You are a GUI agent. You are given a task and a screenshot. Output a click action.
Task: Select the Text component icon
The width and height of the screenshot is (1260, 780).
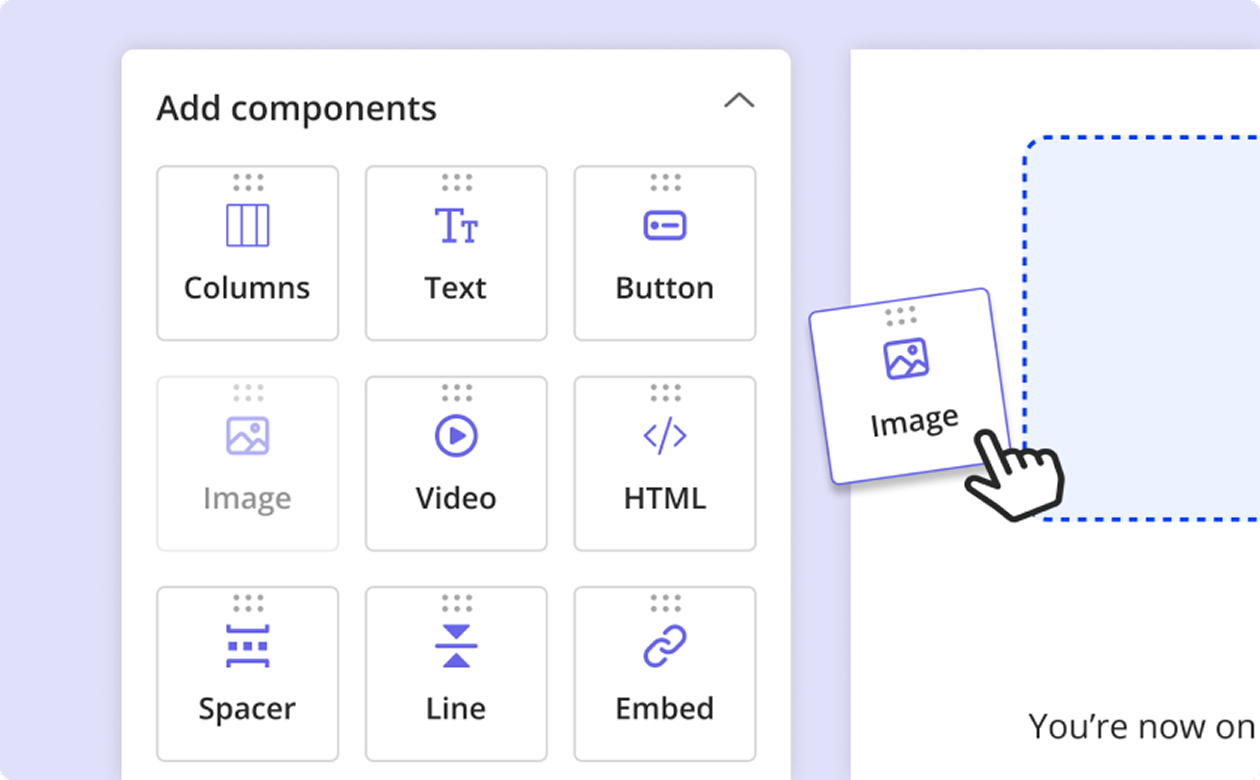456,225
